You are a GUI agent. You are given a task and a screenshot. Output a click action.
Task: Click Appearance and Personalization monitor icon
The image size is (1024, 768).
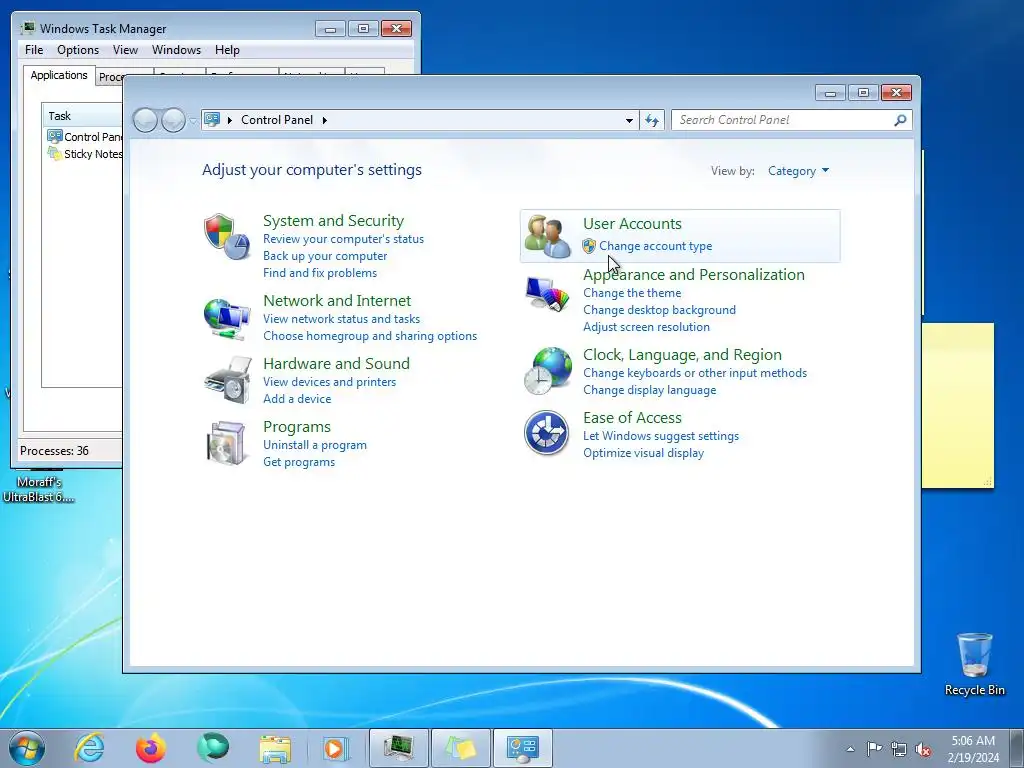pos(547,294)
